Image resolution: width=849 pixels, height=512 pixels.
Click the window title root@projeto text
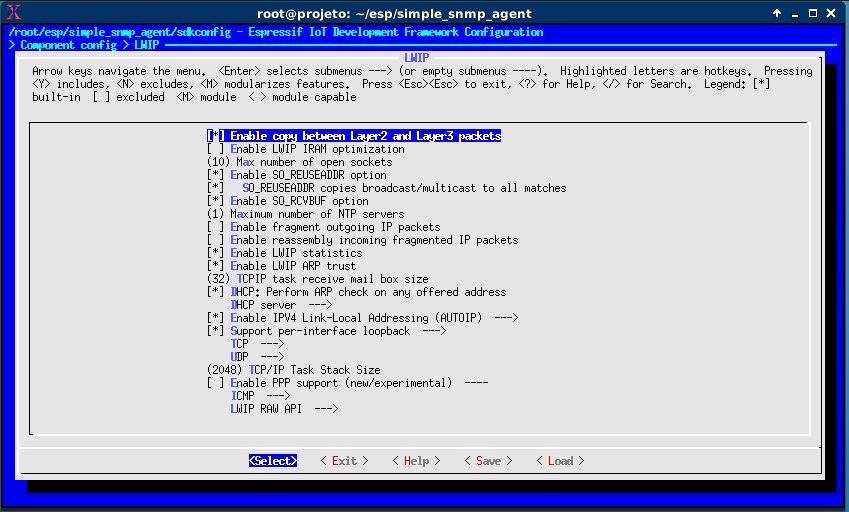(394, 14)
